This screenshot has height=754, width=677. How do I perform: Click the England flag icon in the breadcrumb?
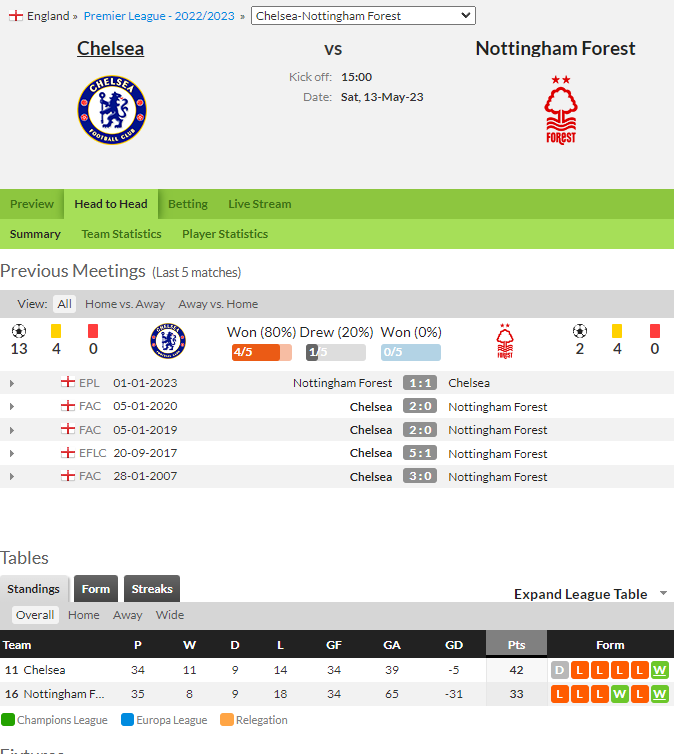click(16, 16)
